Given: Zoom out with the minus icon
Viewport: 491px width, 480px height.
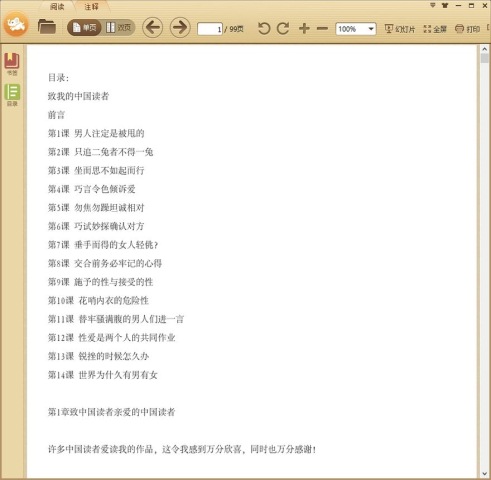Looking at the screenshot, I should [x=322, y=29].
